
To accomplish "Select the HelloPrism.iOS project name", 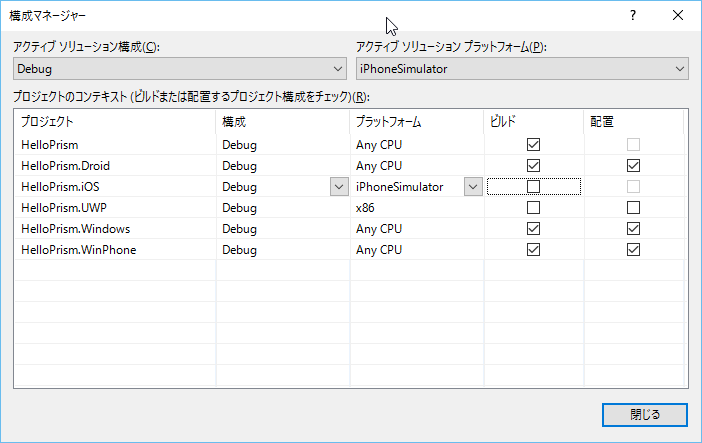I will (x=60, y=187).
